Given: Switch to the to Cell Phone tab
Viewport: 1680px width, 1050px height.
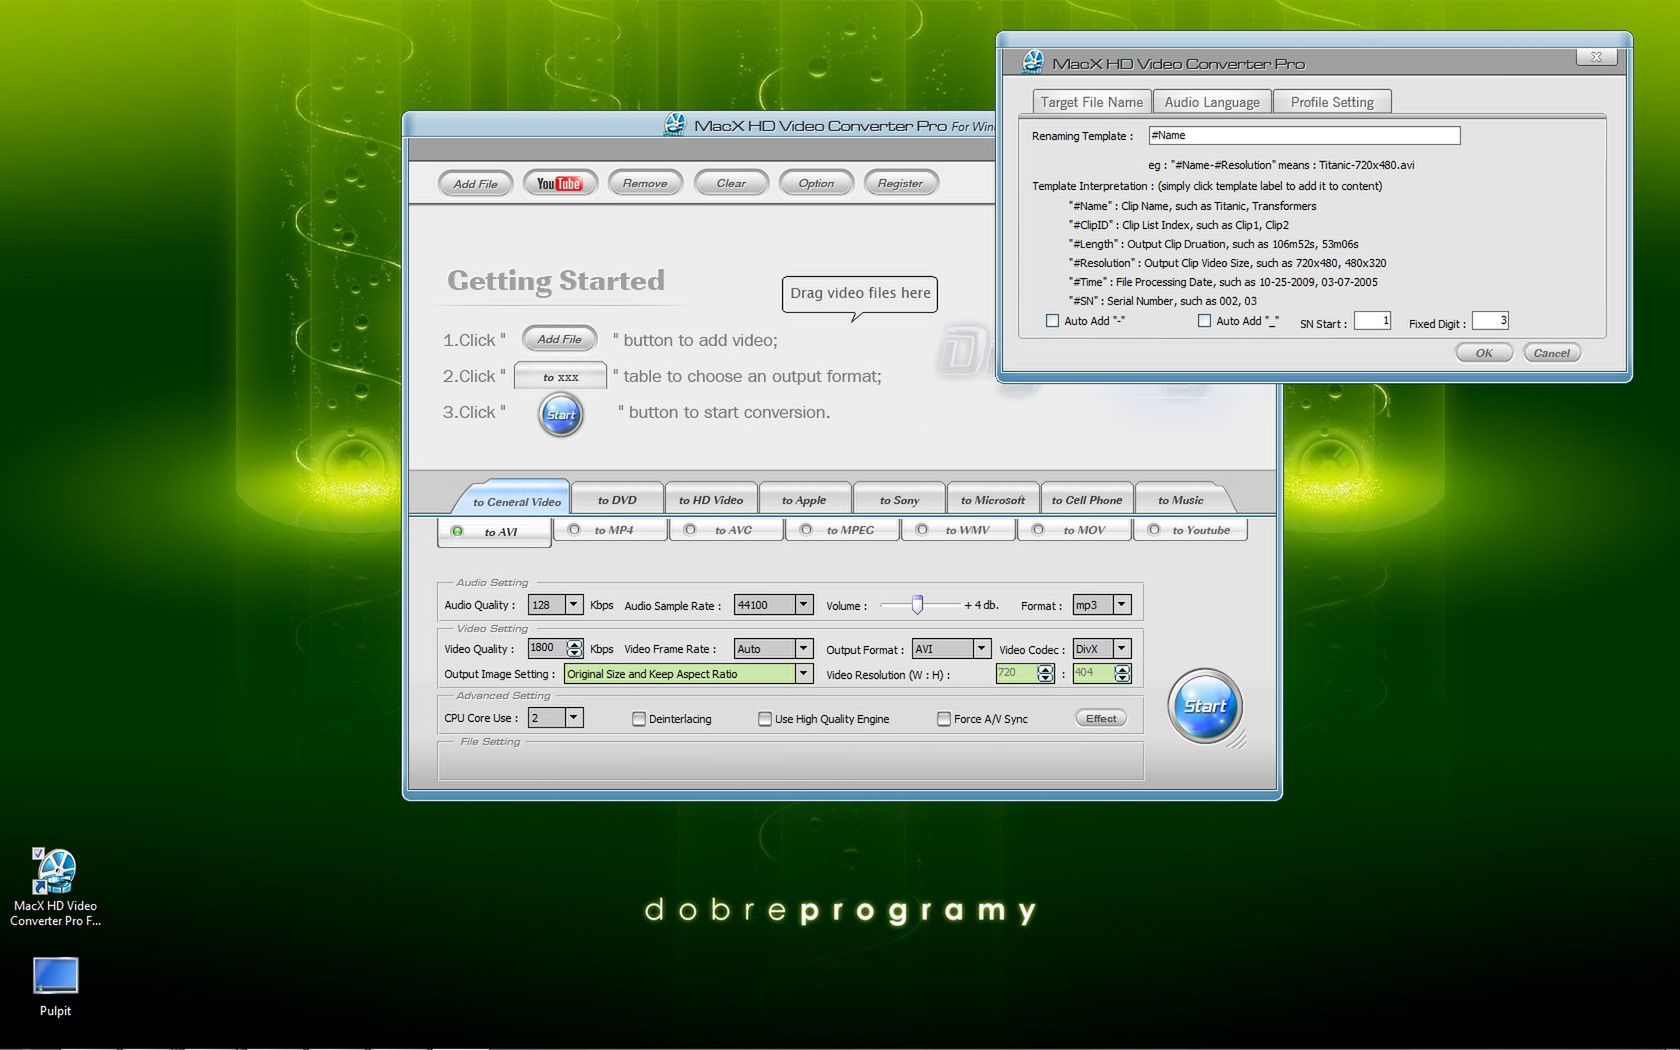Looking at the screenshot, I should (x=1087, y=500).
